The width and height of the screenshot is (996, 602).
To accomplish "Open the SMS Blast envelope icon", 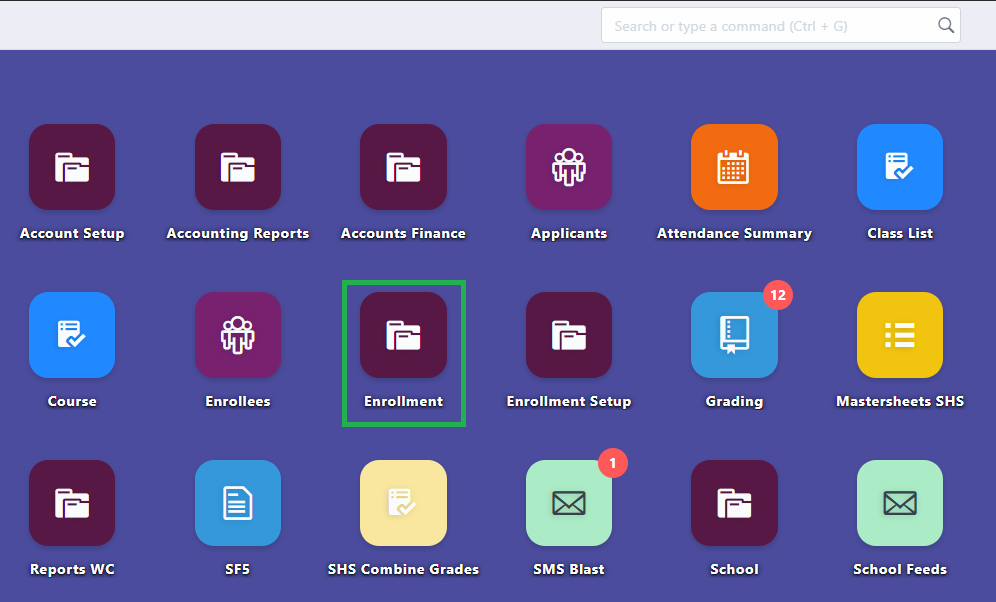I will tap(569, 503).
